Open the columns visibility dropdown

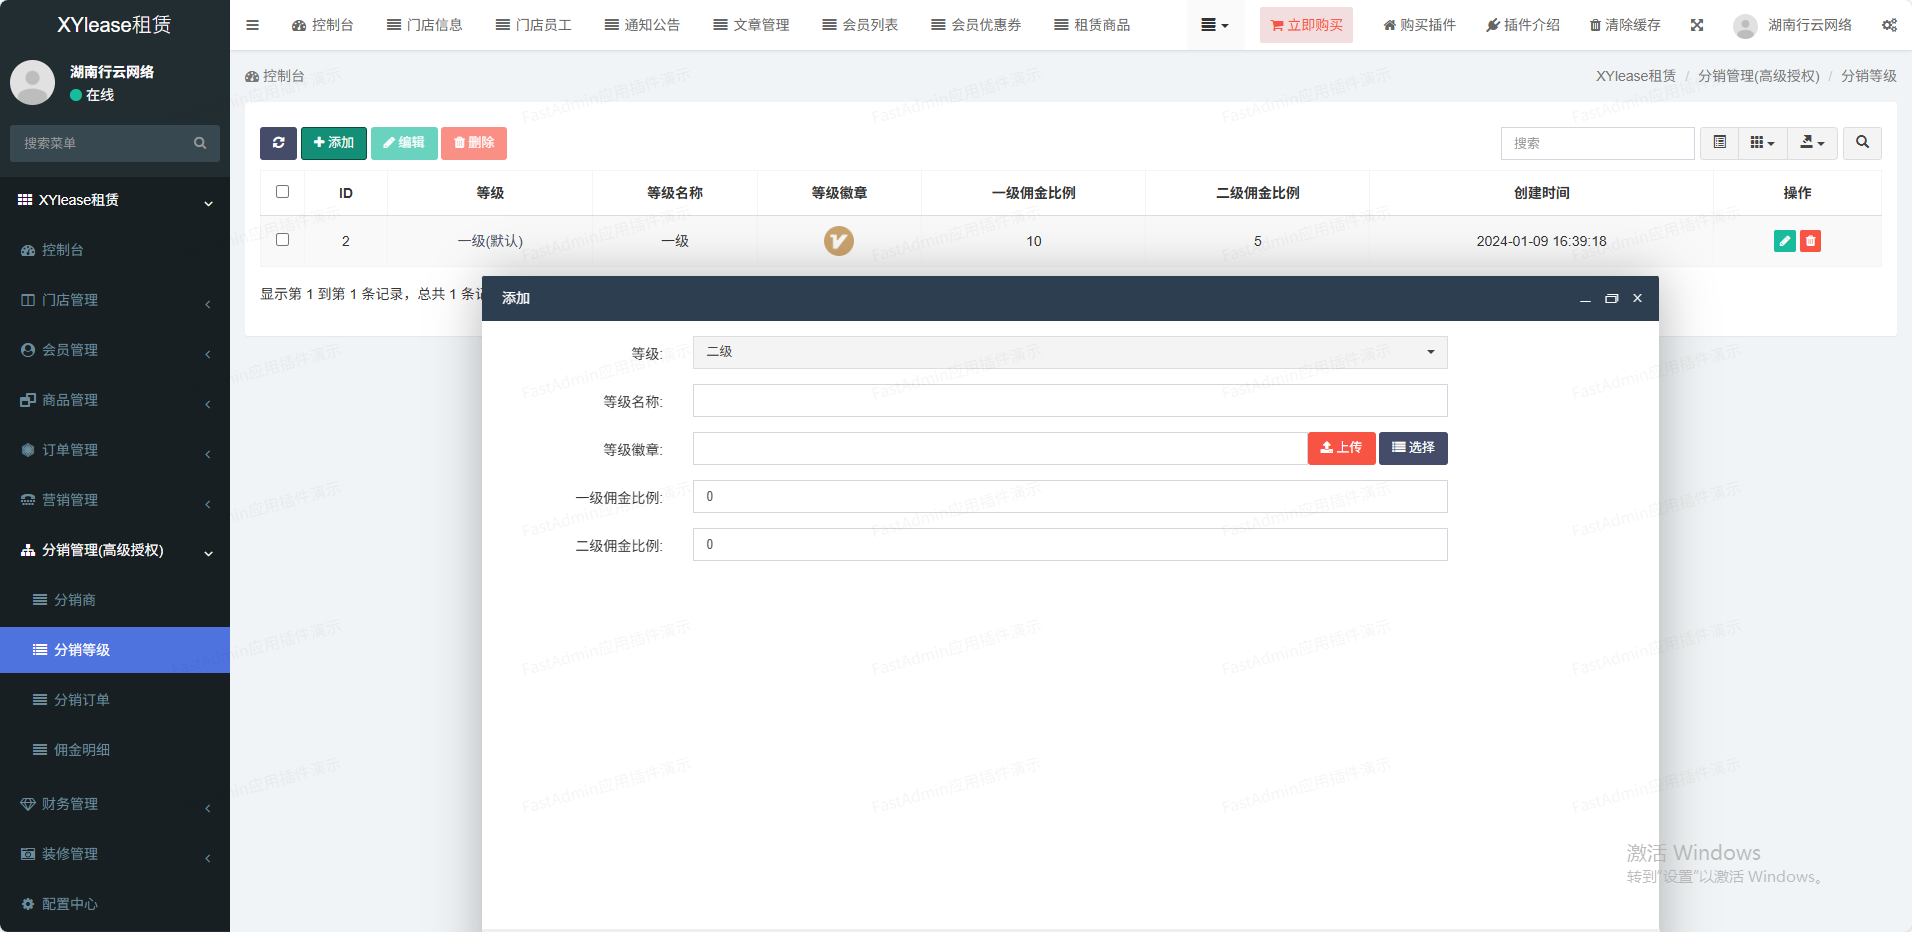coord(1762,143)
